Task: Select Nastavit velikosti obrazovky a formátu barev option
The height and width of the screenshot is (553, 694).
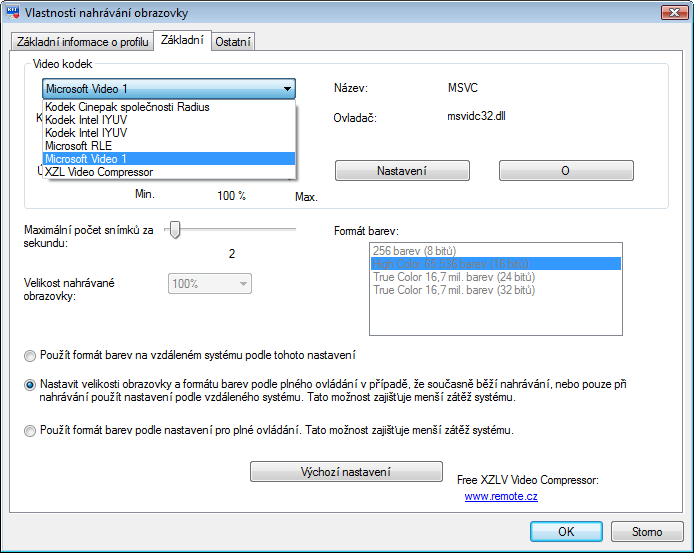Action: tap(30, 385)
